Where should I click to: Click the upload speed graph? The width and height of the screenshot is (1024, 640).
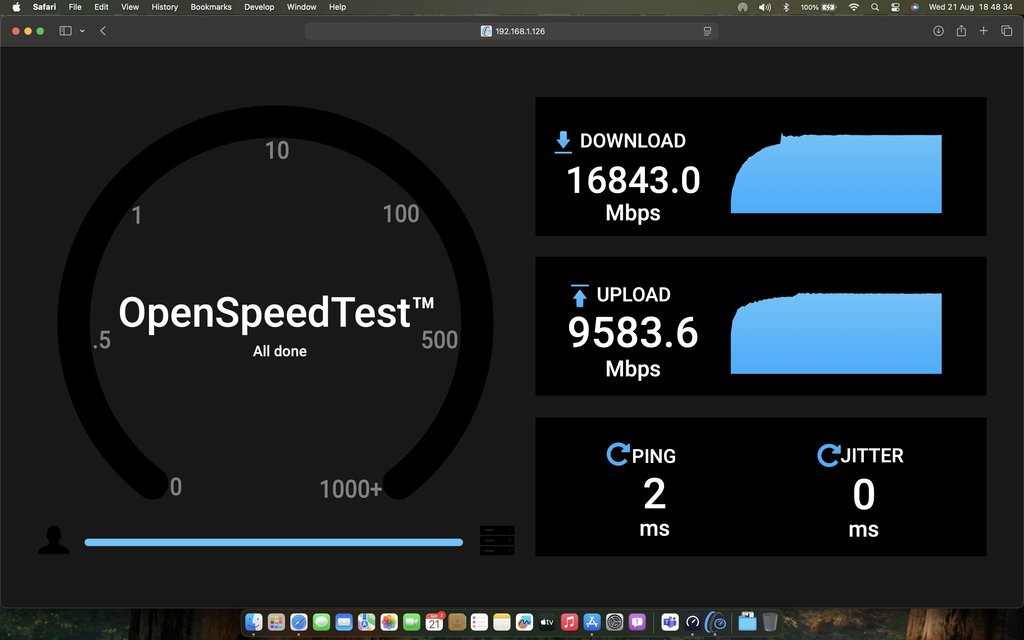tap(836, 333)
